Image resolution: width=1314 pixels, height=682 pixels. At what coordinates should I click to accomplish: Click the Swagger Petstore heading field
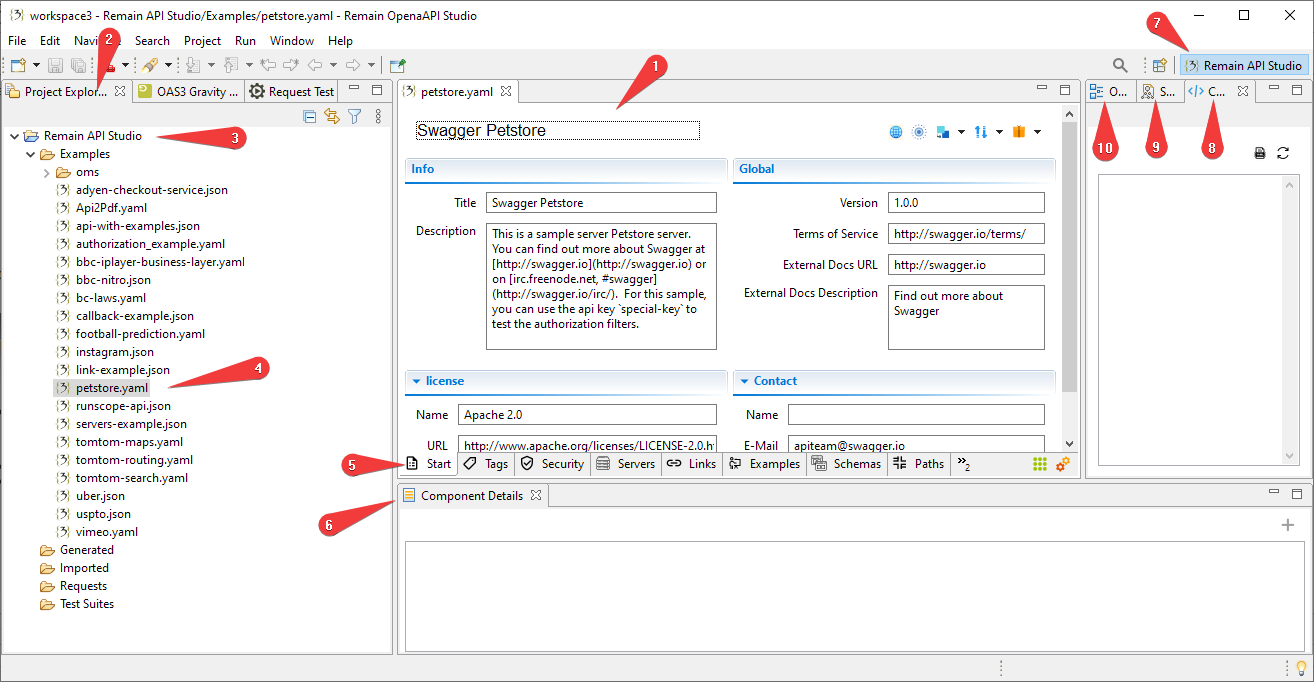[x=557, y=131]
